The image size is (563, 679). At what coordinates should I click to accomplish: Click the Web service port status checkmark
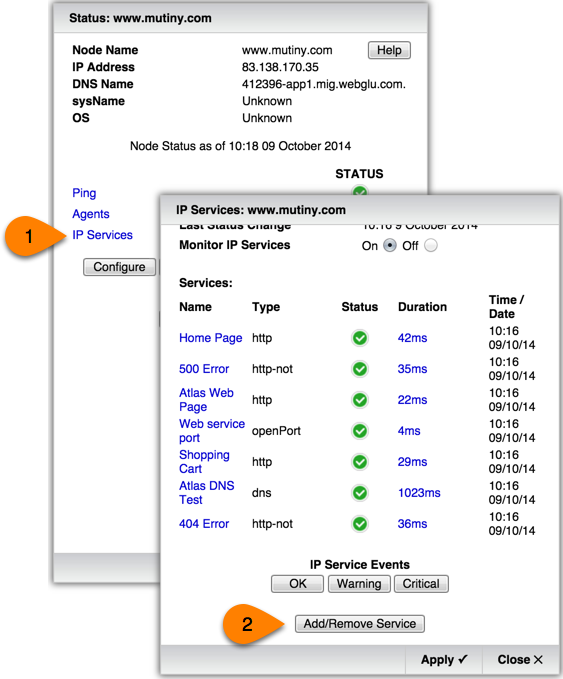click(359, 431)
